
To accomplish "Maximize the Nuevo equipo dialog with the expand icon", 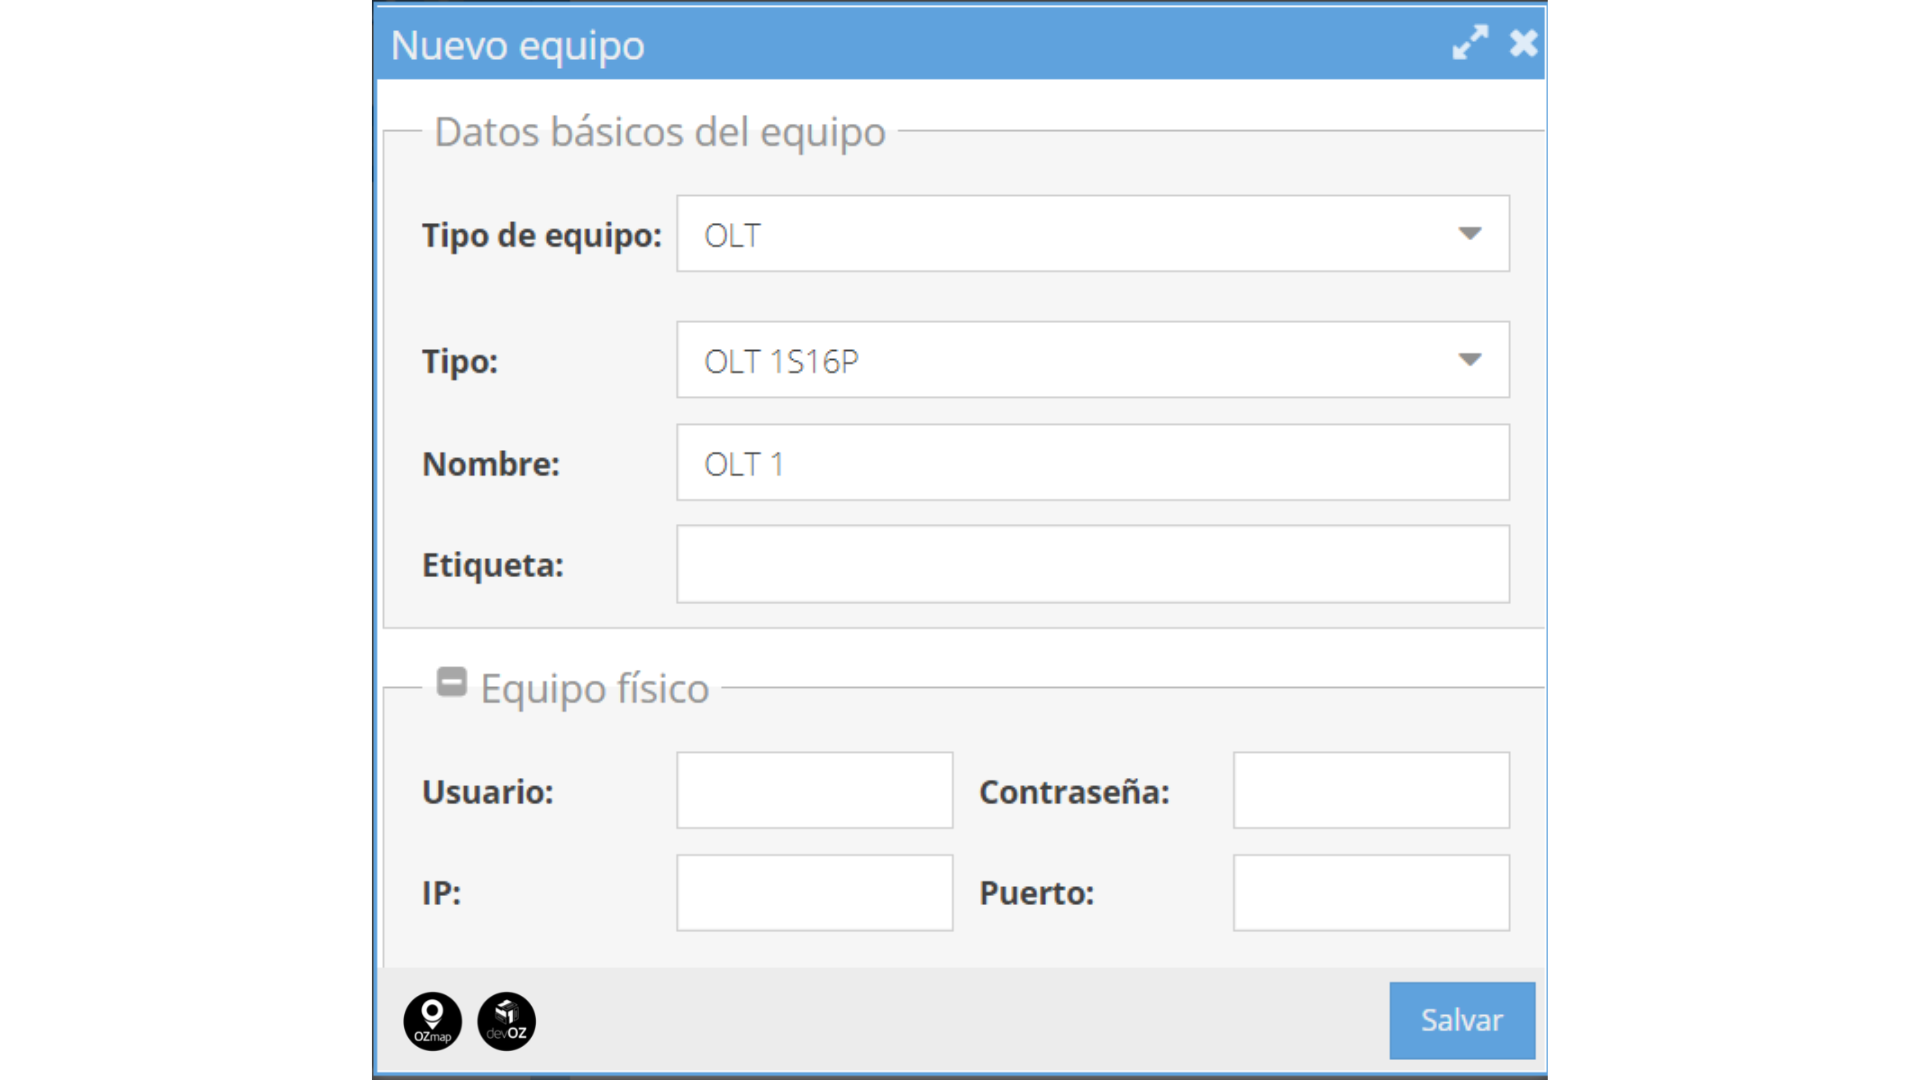I will coord(1469,43).
